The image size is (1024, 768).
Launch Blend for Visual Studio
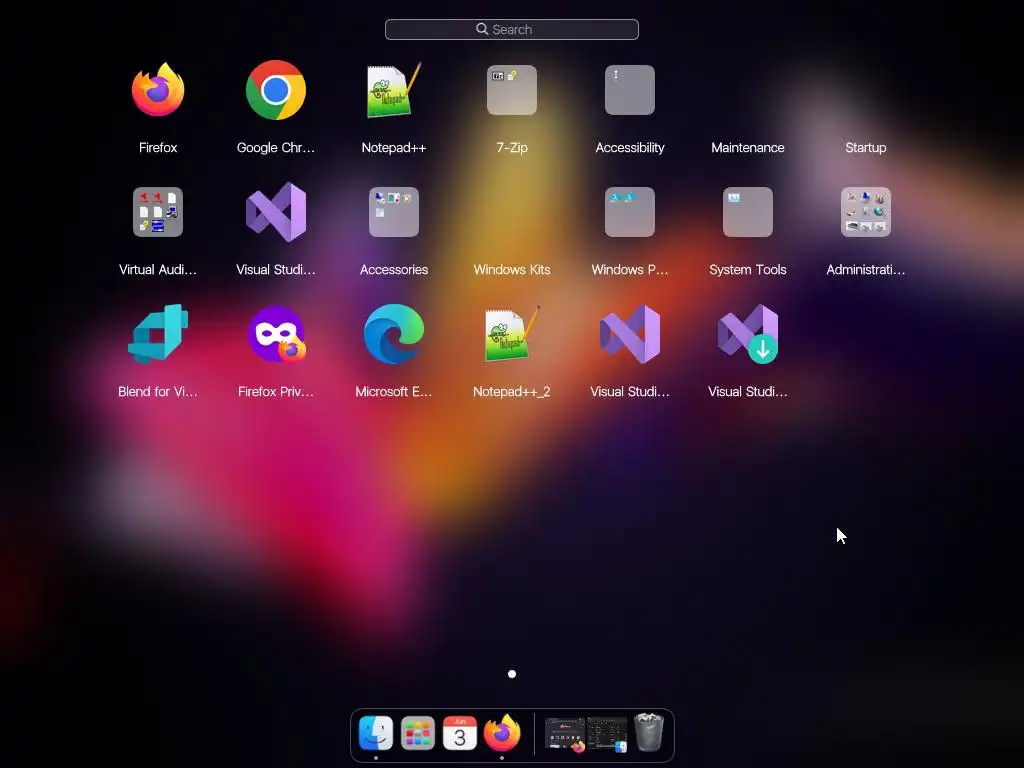[x=158, y=334]
